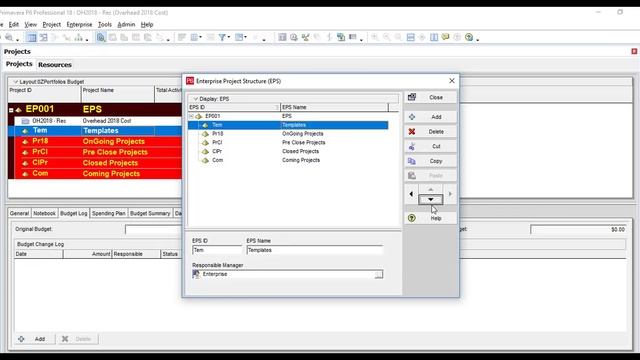Click the Add plus icon in EPS dialog
This screenshot has width=640, height=360.
[412, 117]
